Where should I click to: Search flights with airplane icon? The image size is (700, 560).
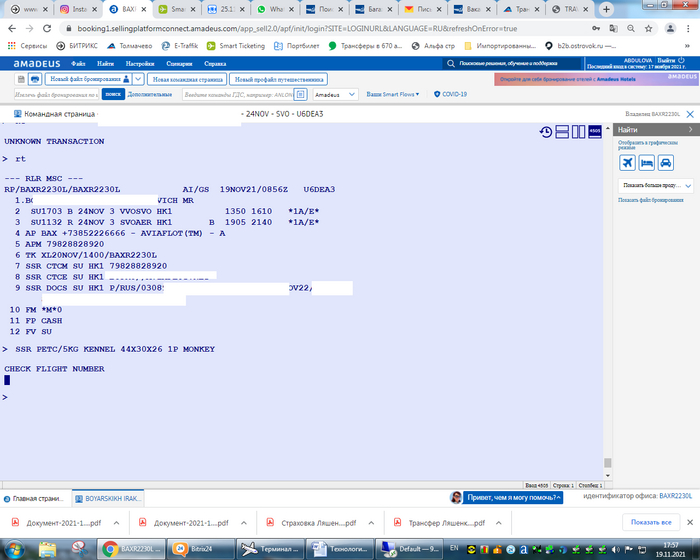coord(627,163)
